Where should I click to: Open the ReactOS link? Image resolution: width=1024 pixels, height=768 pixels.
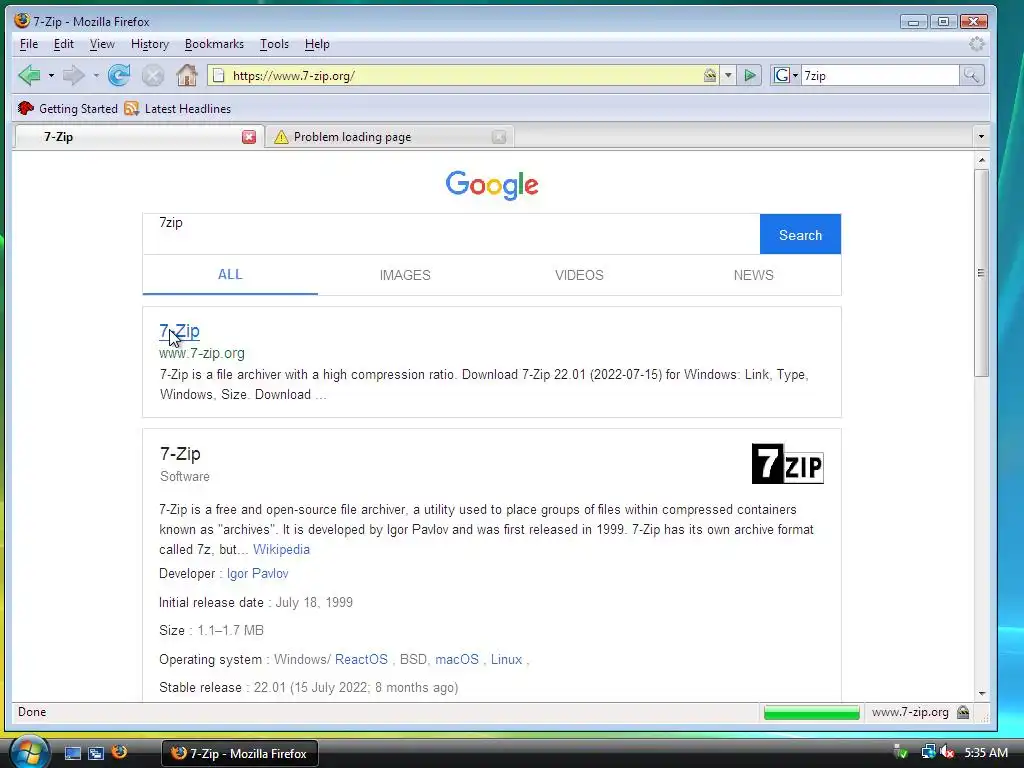(361, 660)
